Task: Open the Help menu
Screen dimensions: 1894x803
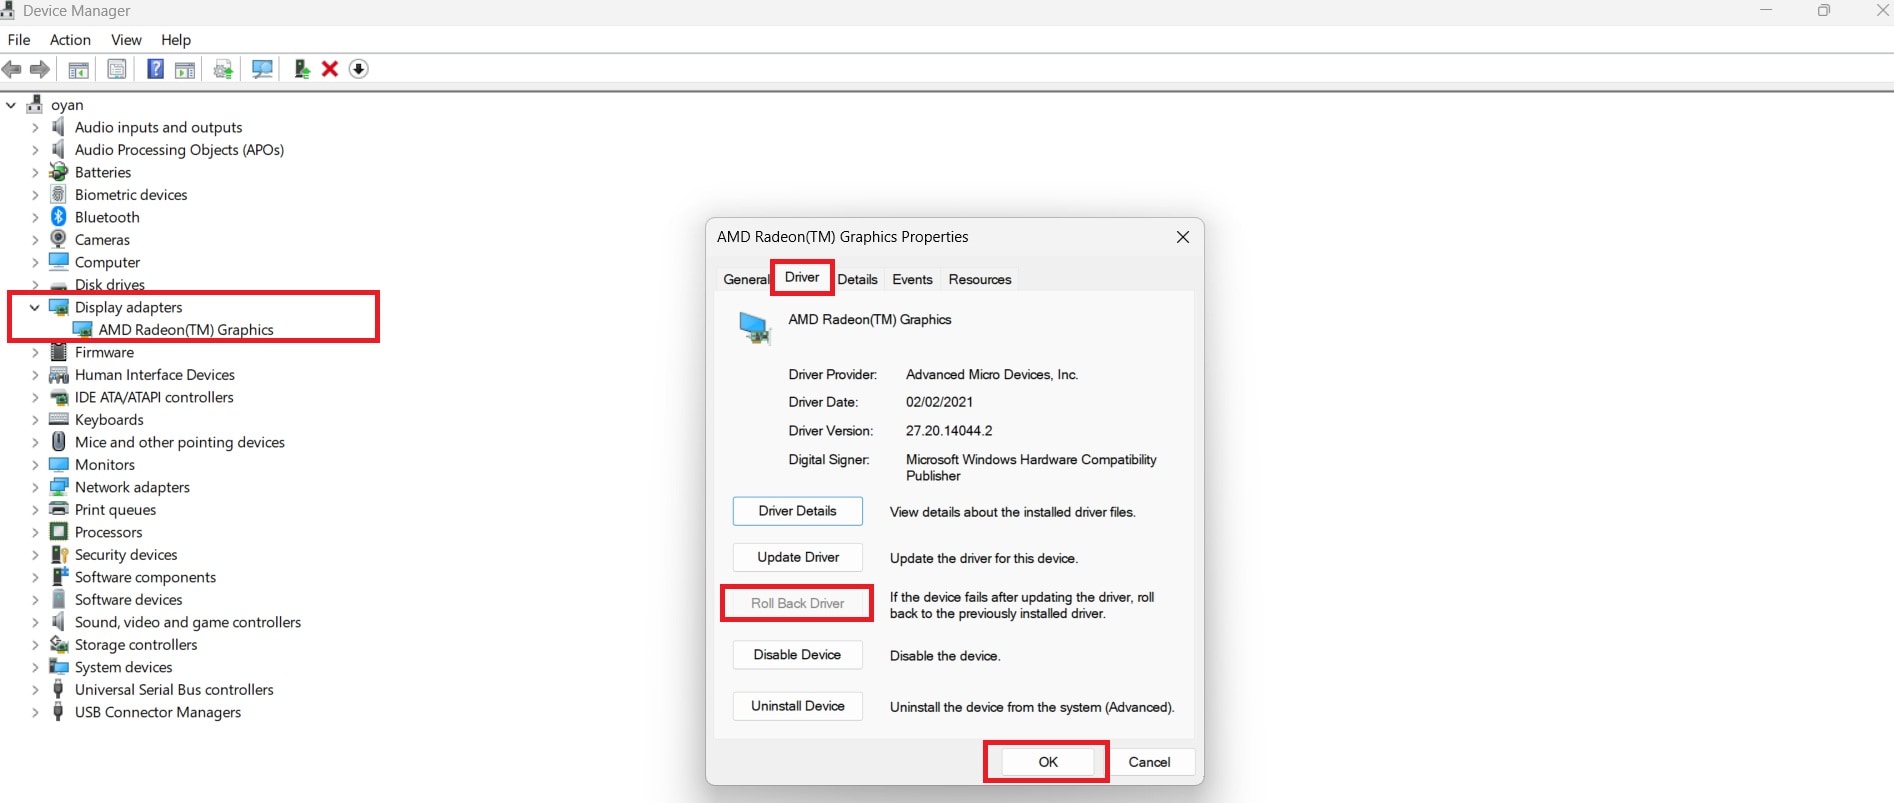Action: 176,40
